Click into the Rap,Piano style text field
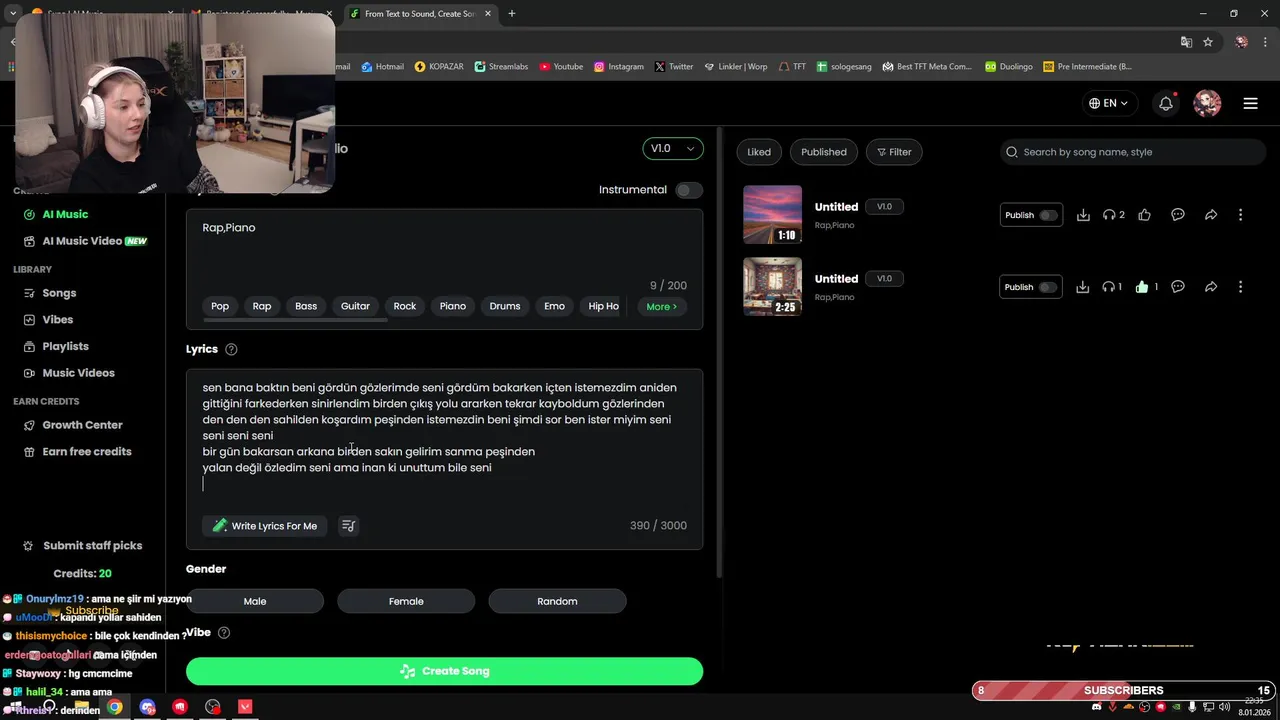This screenshot has height=720, width=1280. (444, 248)
